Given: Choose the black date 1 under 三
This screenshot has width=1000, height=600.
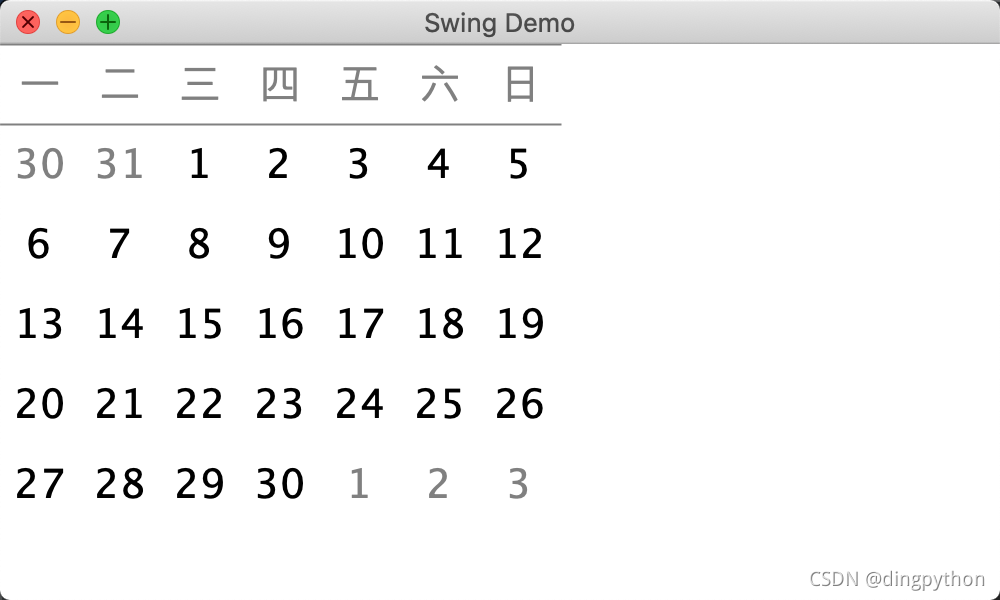Looking at the screenshot, I should pos(200,164).
